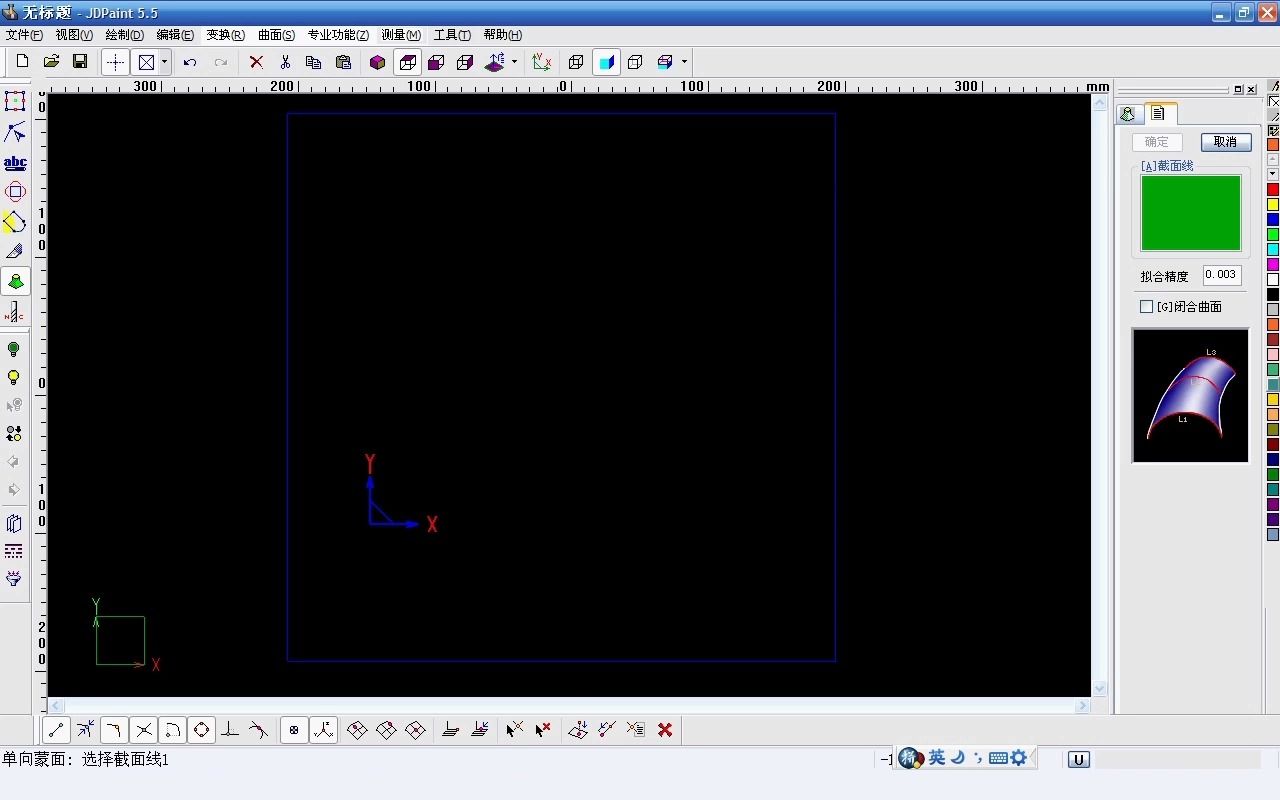Click the 取消 button
This screenshot has width=1280, height=800.
(x=1225, y=141)
